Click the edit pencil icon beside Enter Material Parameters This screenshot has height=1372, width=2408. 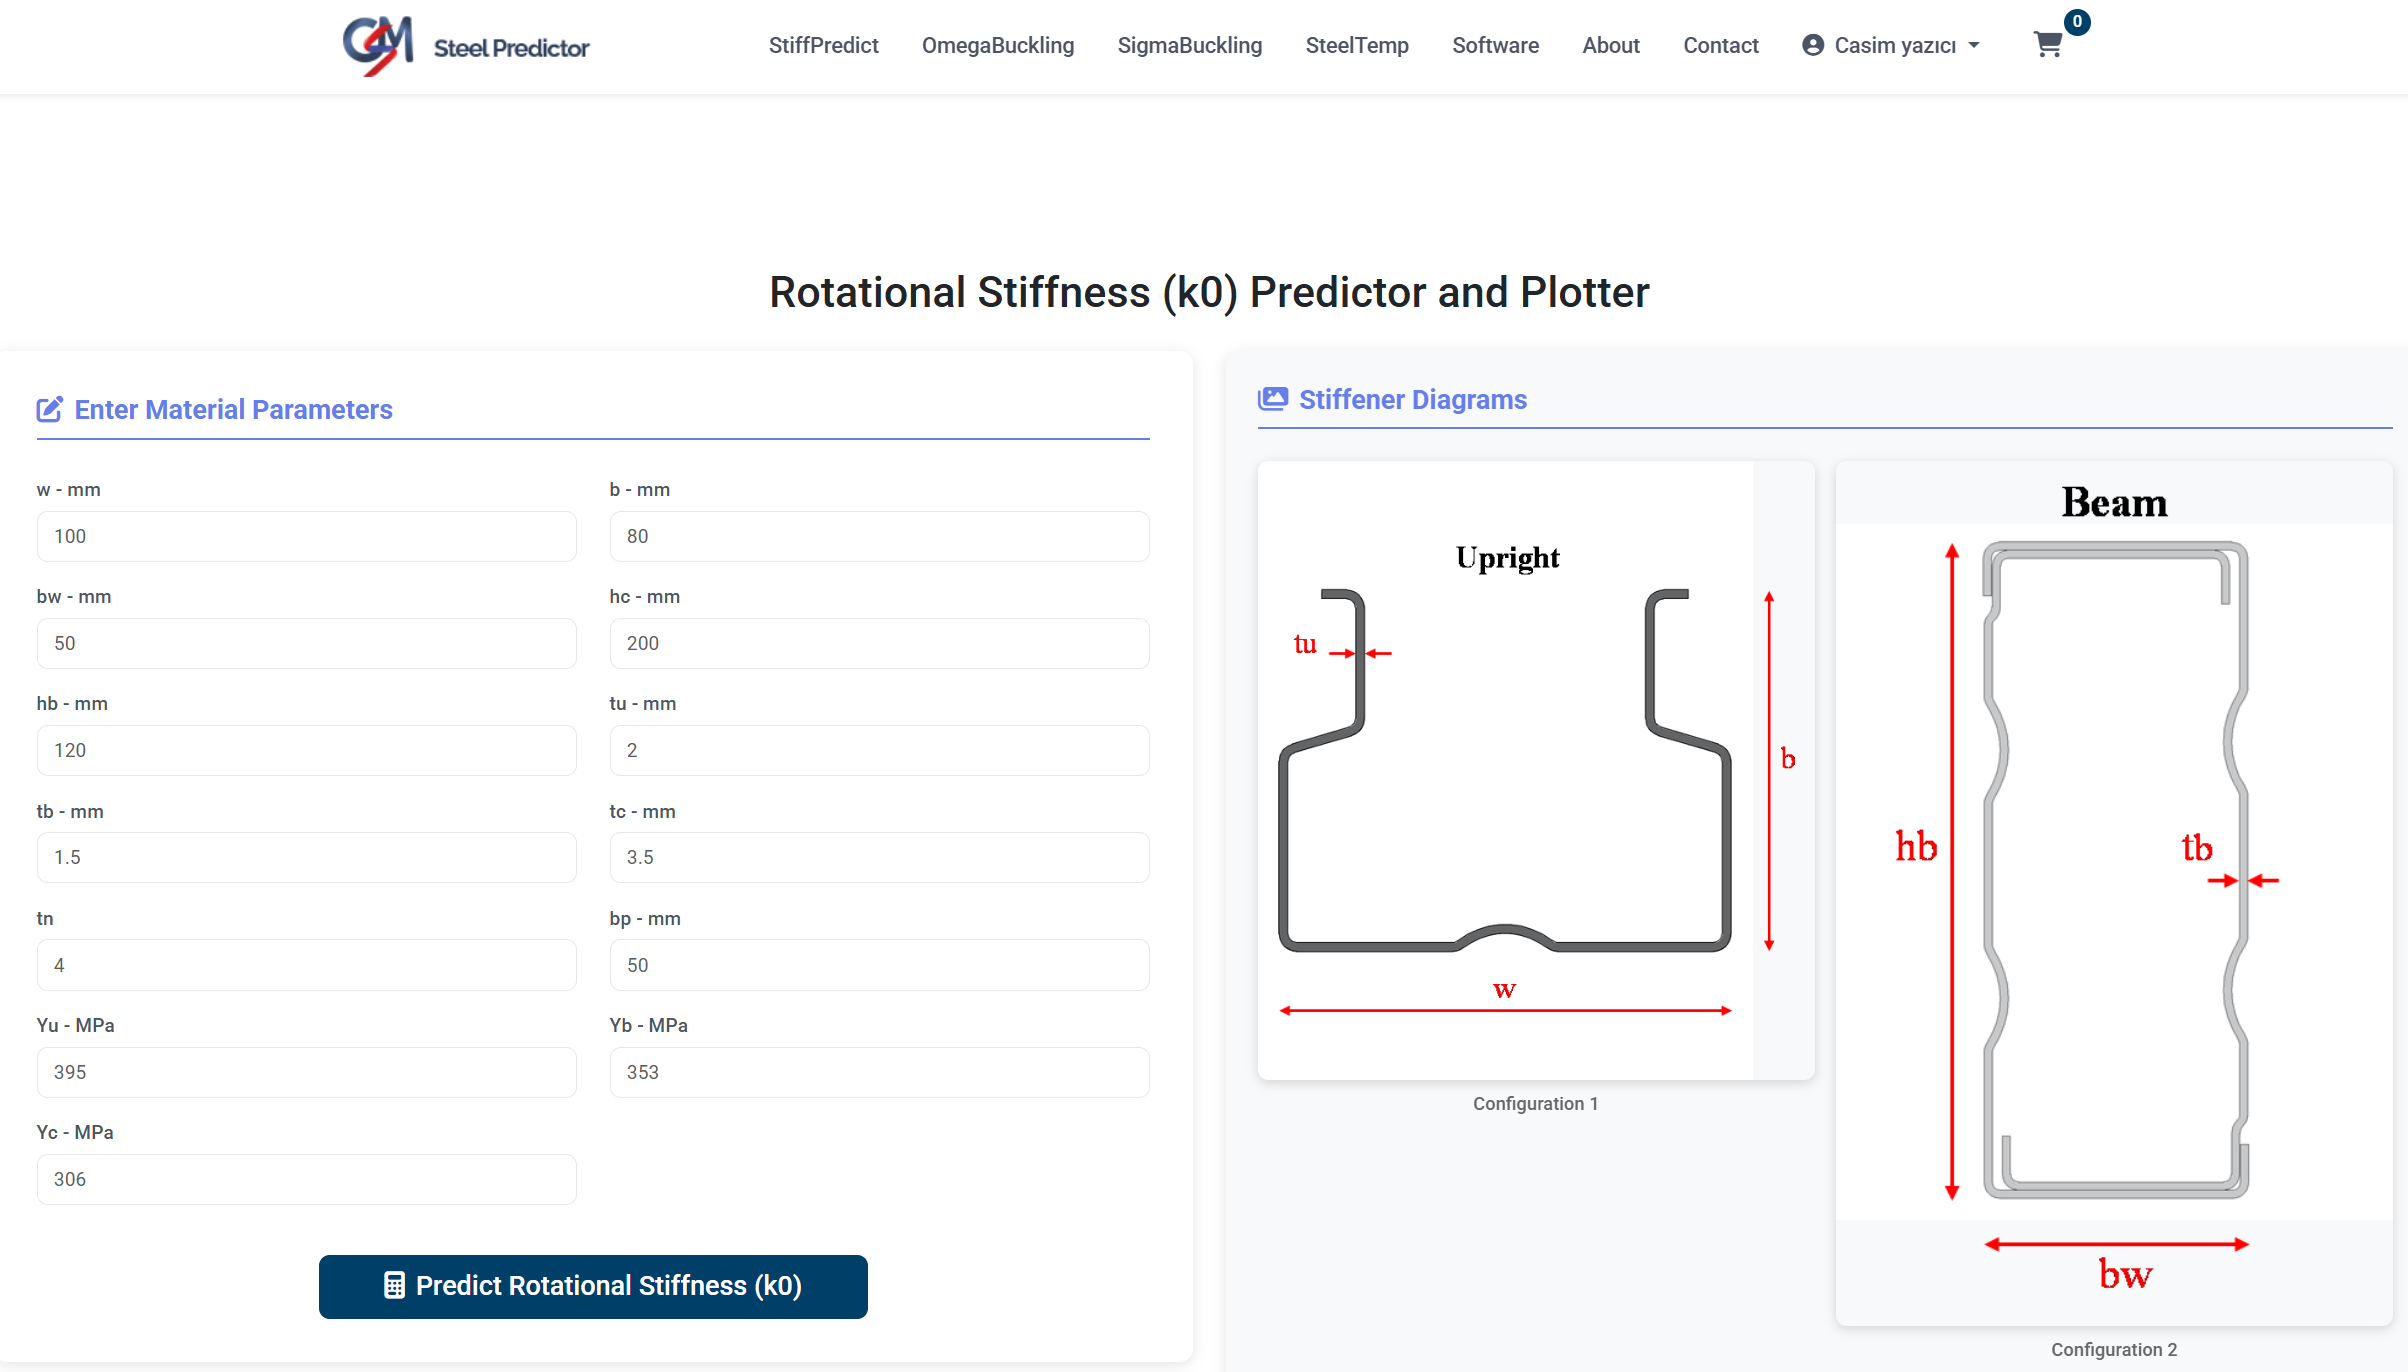pyautogui.click(x=49, y=409)
